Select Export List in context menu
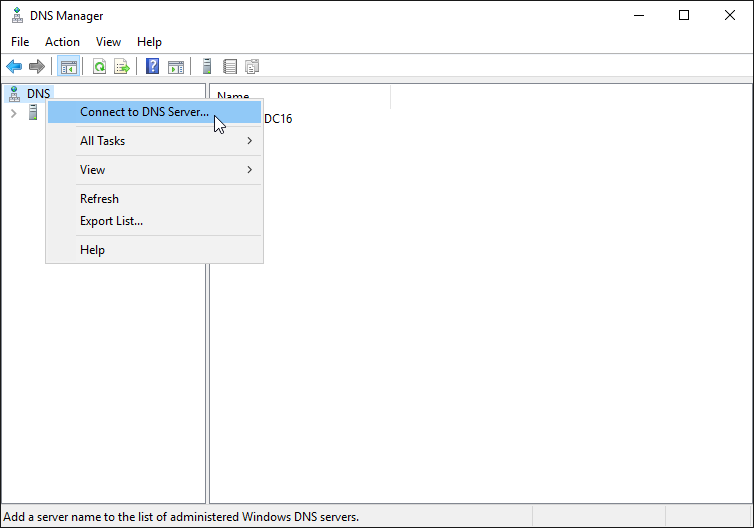 point(154,221)
